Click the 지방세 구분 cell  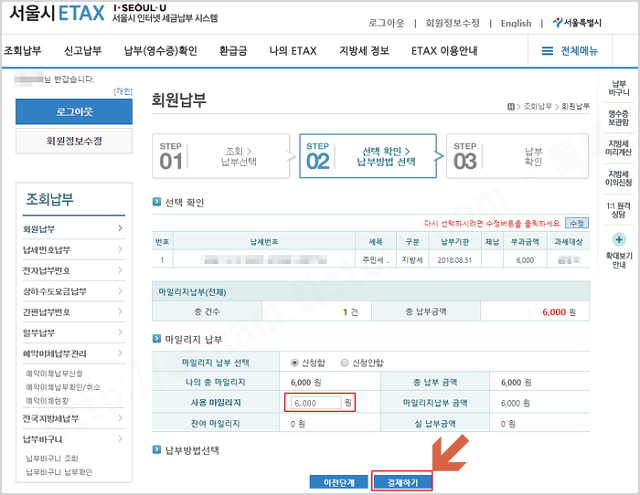click(412, 260)
